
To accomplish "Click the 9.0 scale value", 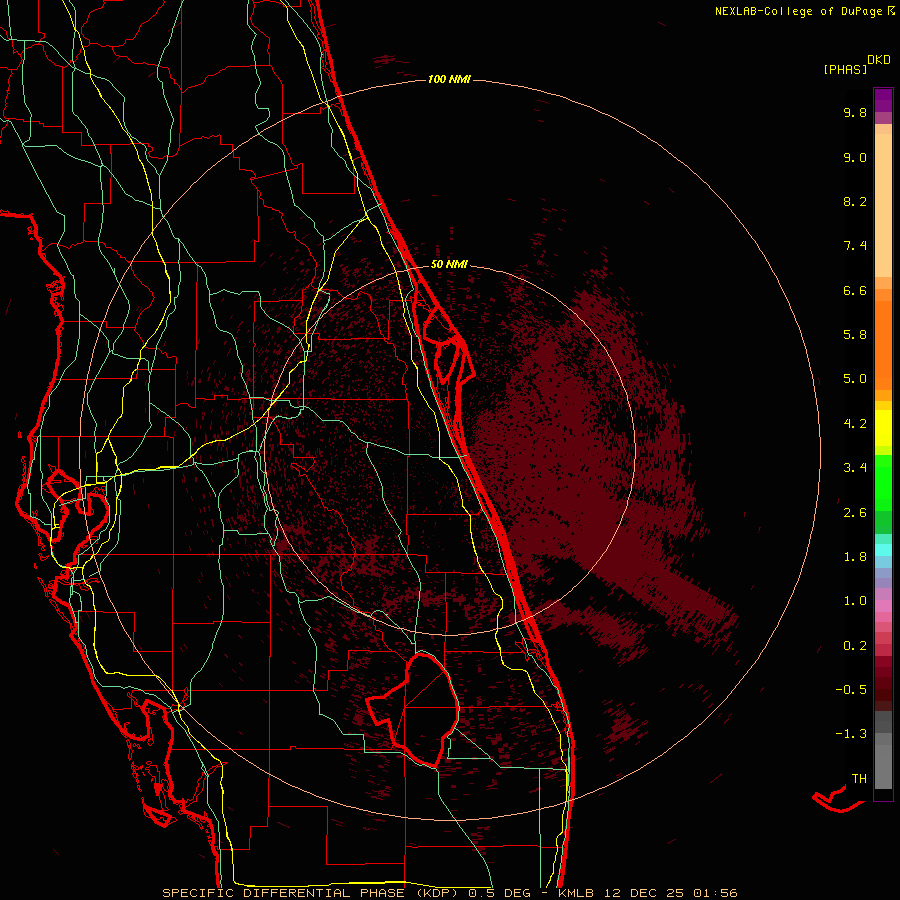I will coord(855,157).
